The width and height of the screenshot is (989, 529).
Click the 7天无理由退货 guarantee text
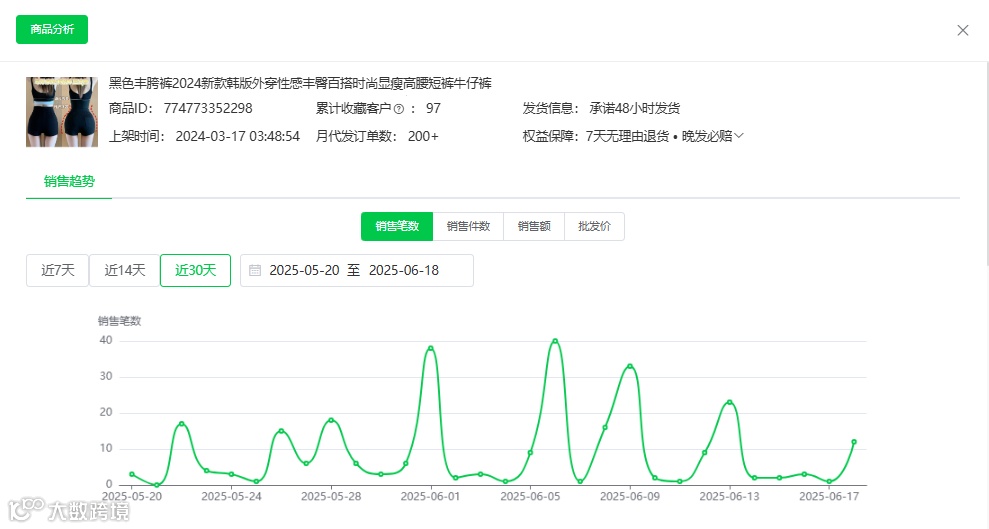tap(627, 136)
